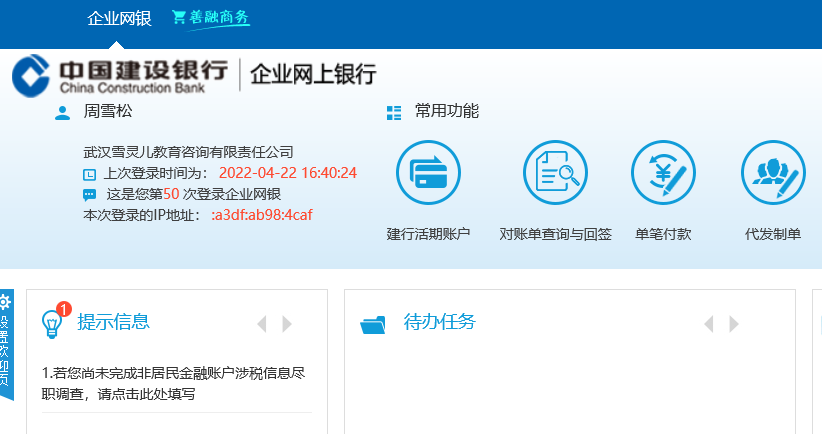Screen dimensions: 822x434
Task: Click the login count message bubble icon
Action: click(90, 195)
